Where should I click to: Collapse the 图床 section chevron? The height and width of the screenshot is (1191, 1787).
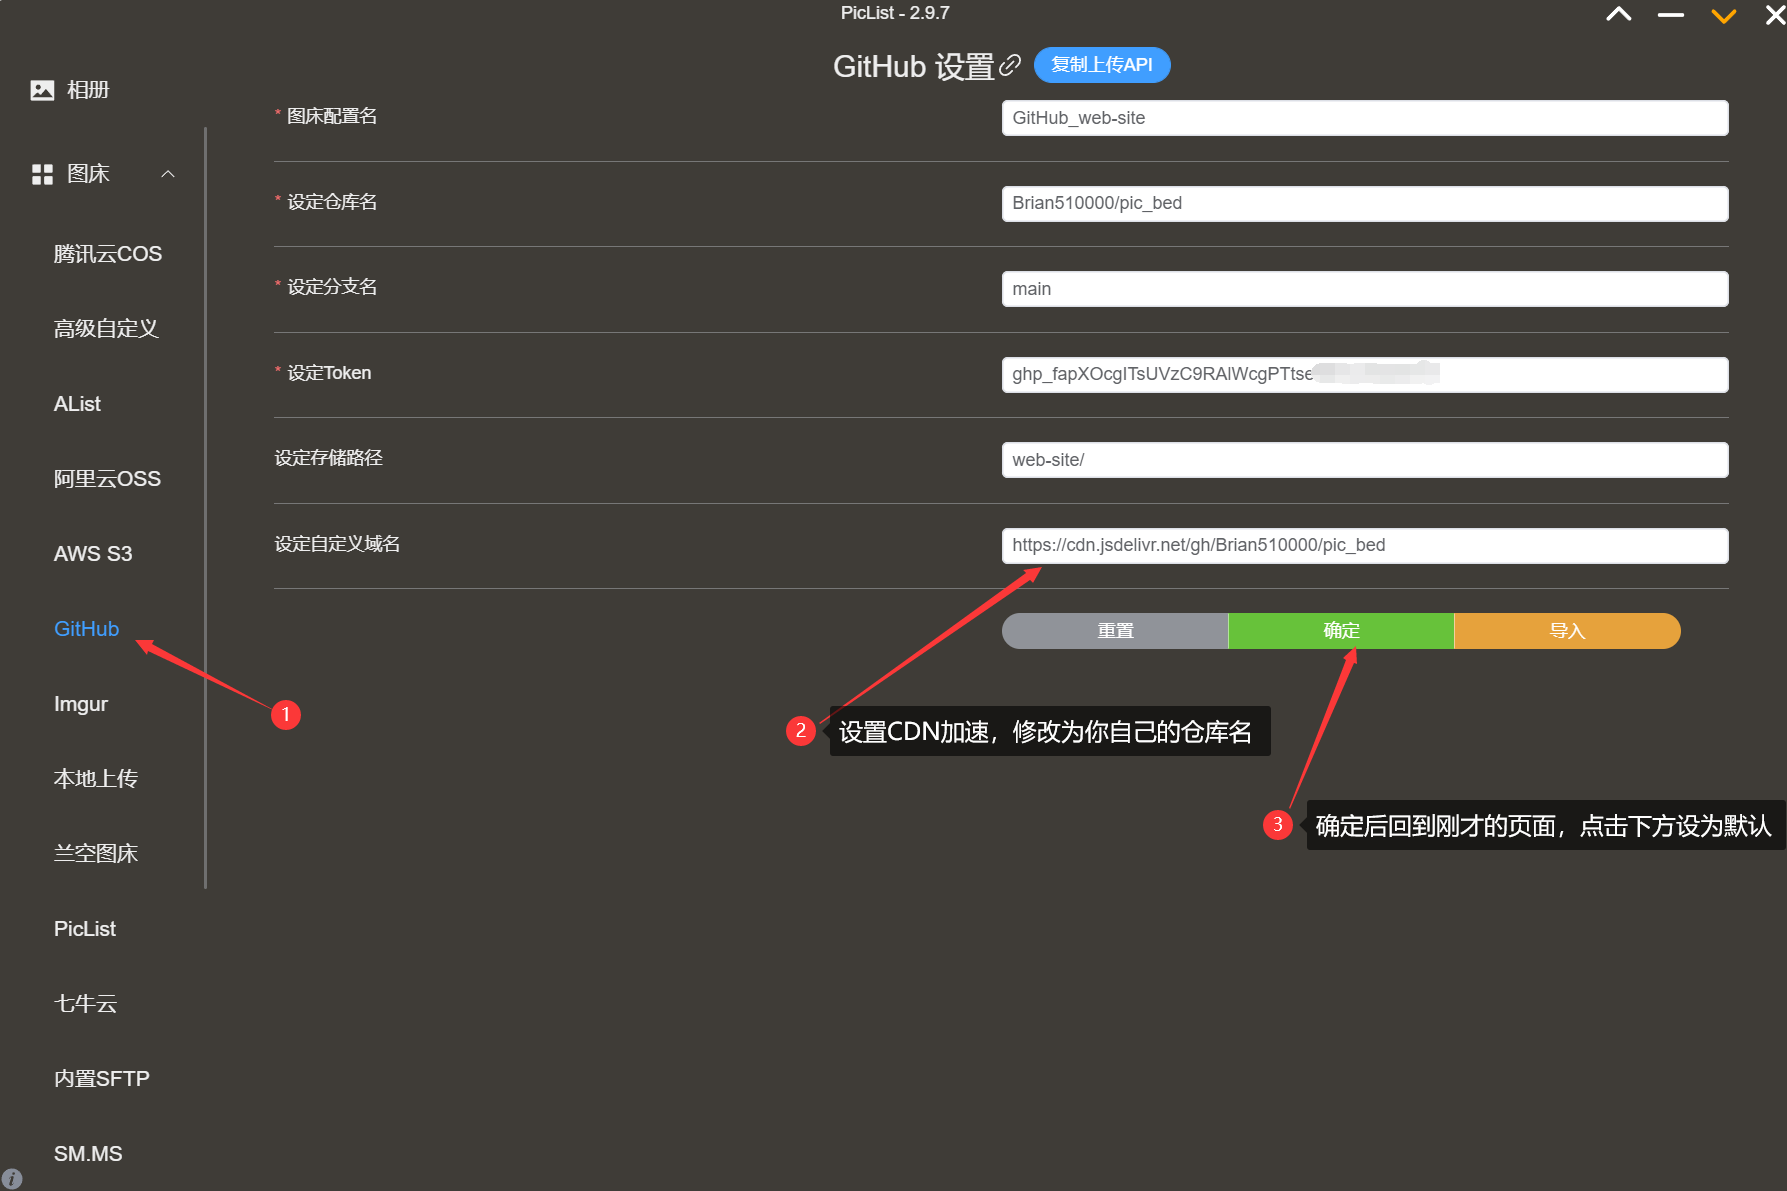167,173
